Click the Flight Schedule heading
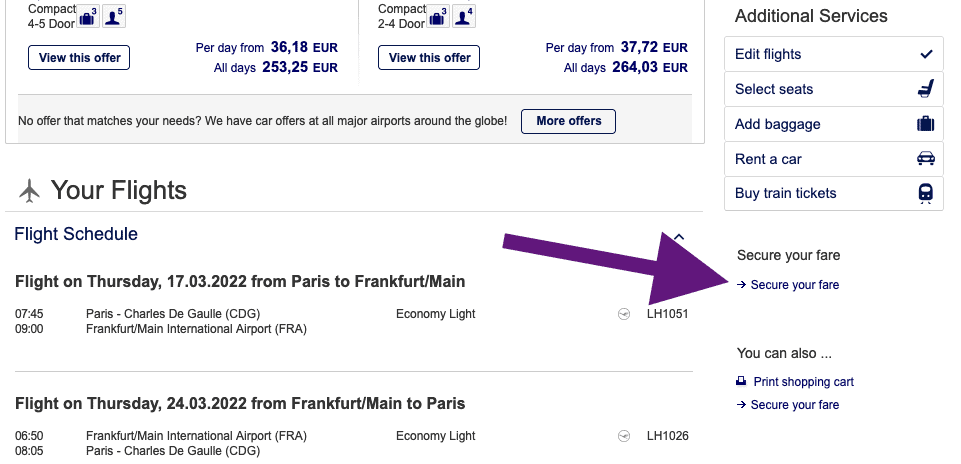Viewport: 961px width, 464px height. [x=76, y=234]
